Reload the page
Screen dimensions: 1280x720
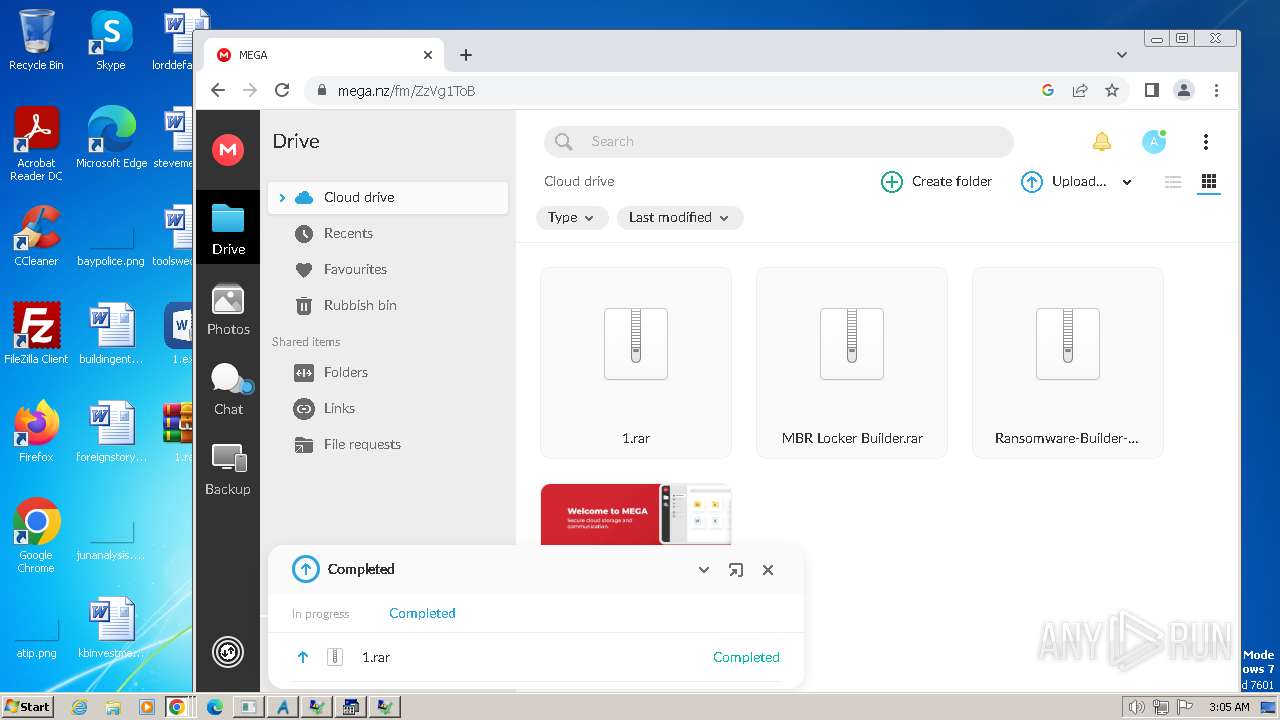click(x=282, y=90)
